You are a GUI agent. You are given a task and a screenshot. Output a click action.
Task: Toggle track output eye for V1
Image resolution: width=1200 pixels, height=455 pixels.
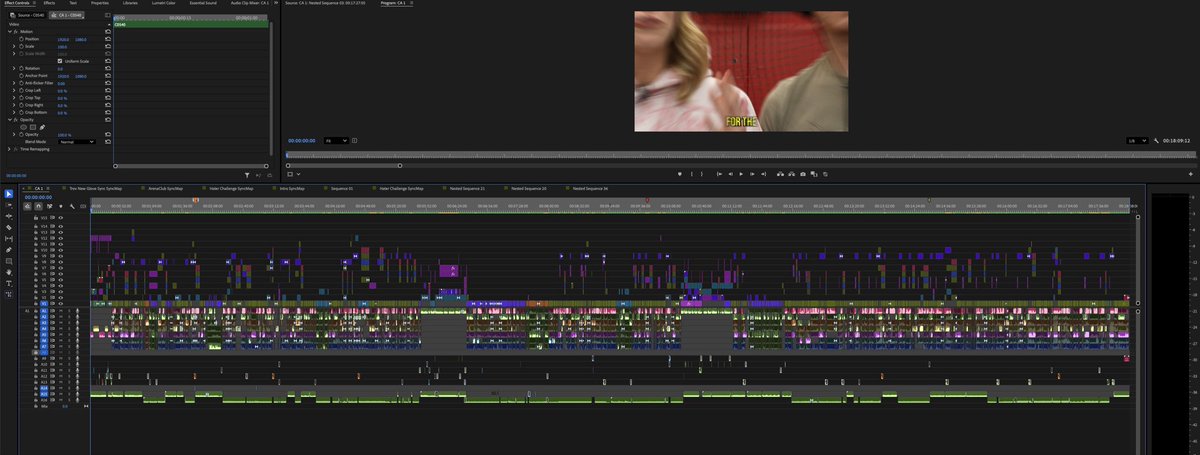point(60,304)
